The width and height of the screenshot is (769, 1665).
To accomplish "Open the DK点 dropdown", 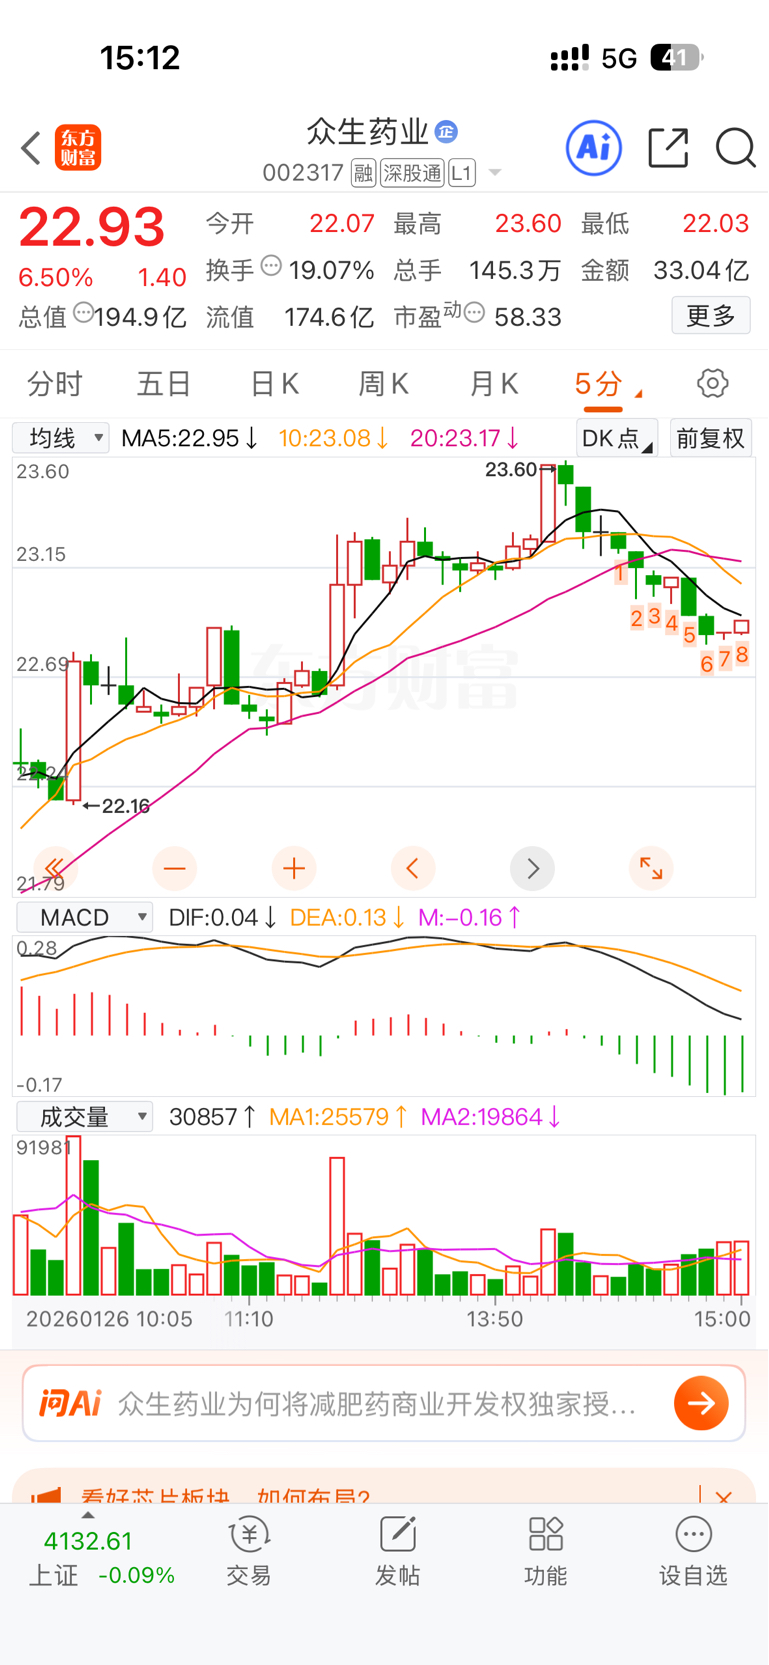I will [617, 438].
